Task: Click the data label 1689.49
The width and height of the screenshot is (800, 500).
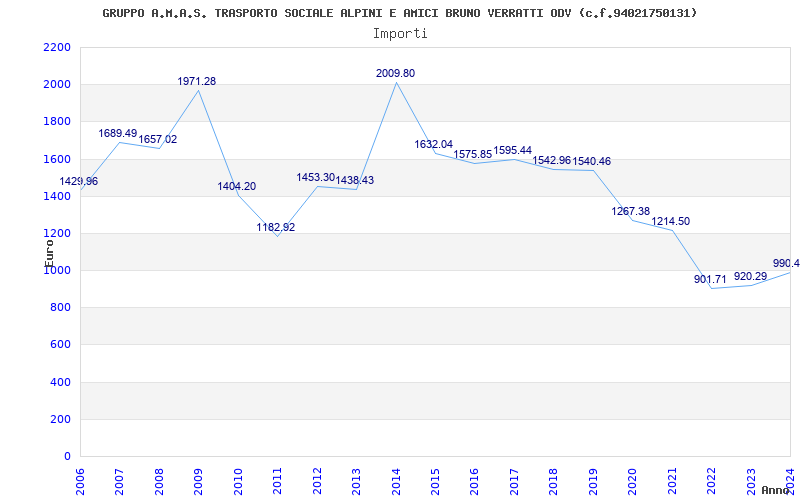Action: 118,133
